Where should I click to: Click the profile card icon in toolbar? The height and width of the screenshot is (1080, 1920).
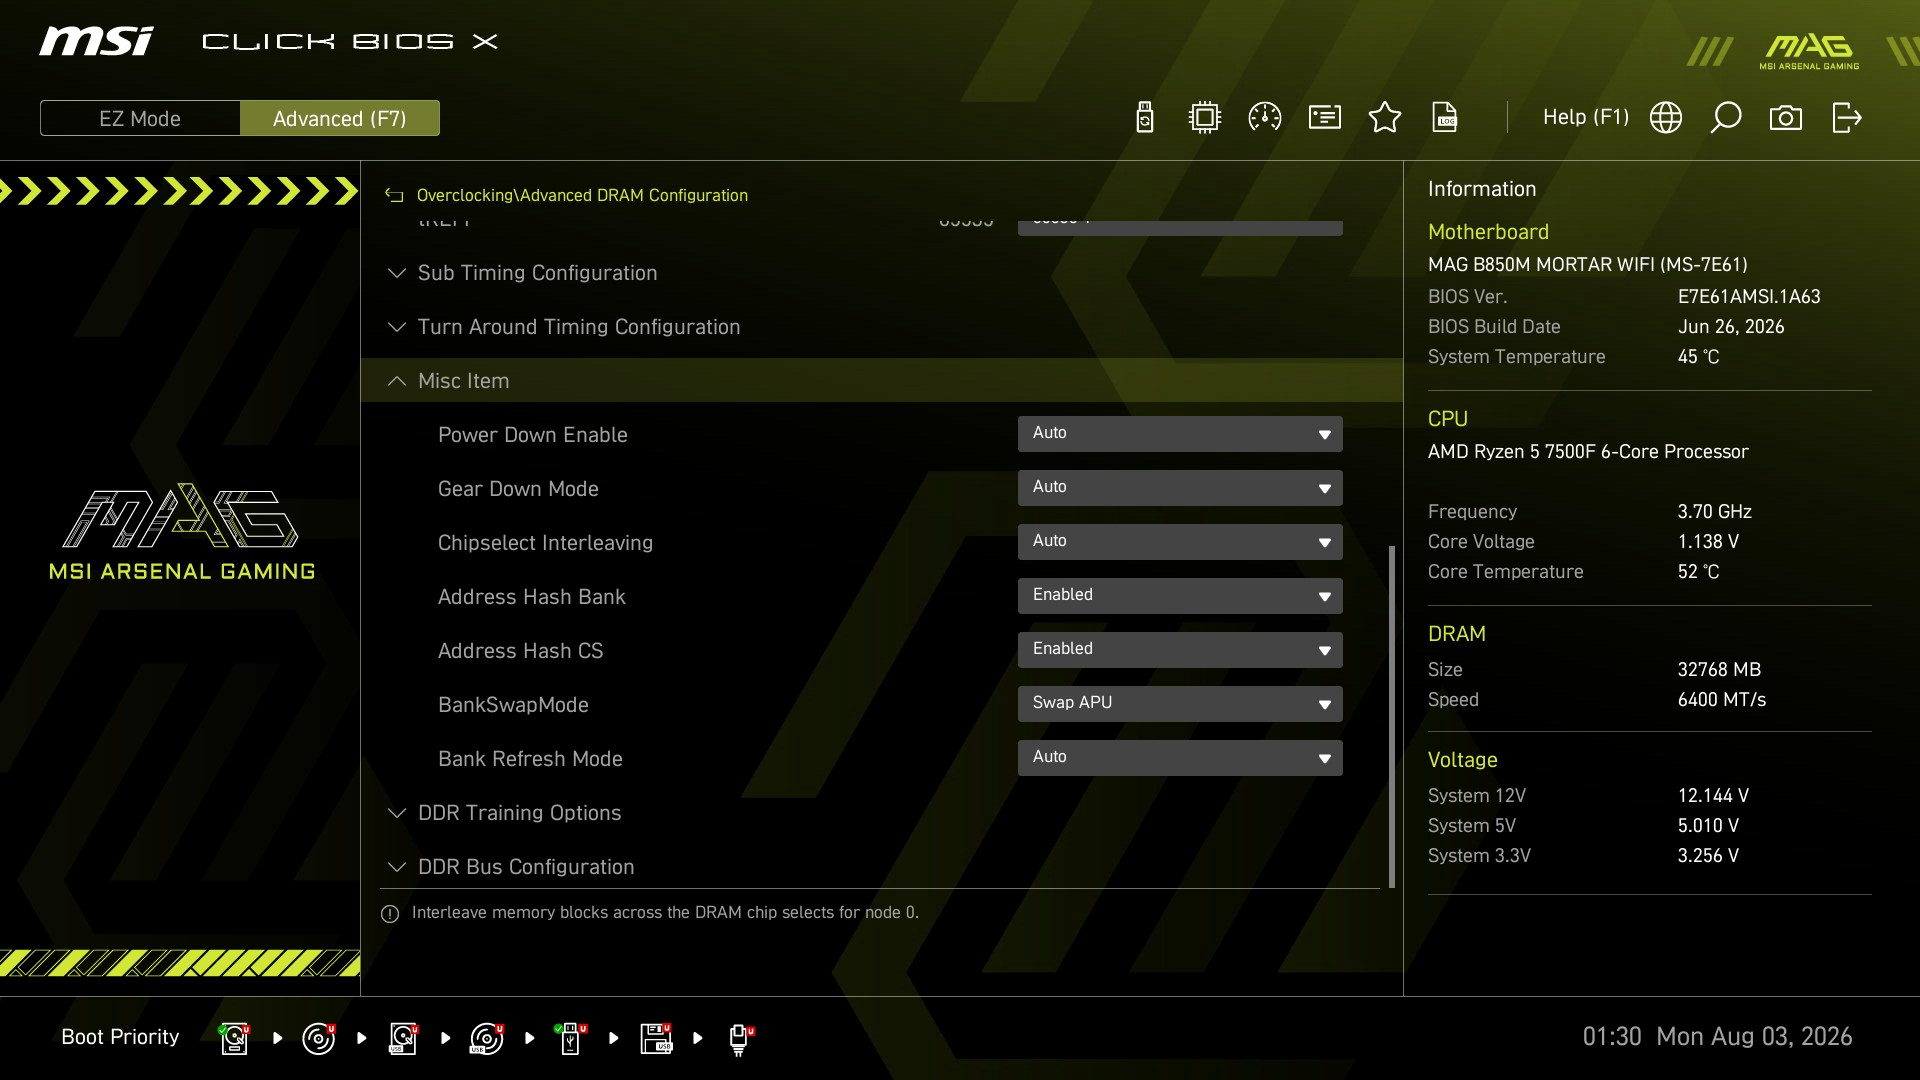point(1325,118)
